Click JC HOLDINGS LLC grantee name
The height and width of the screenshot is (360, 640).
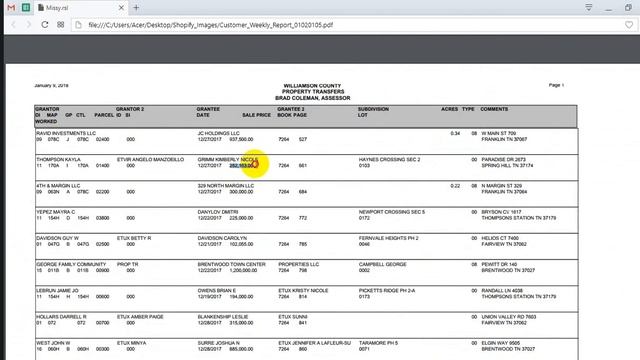219,133
